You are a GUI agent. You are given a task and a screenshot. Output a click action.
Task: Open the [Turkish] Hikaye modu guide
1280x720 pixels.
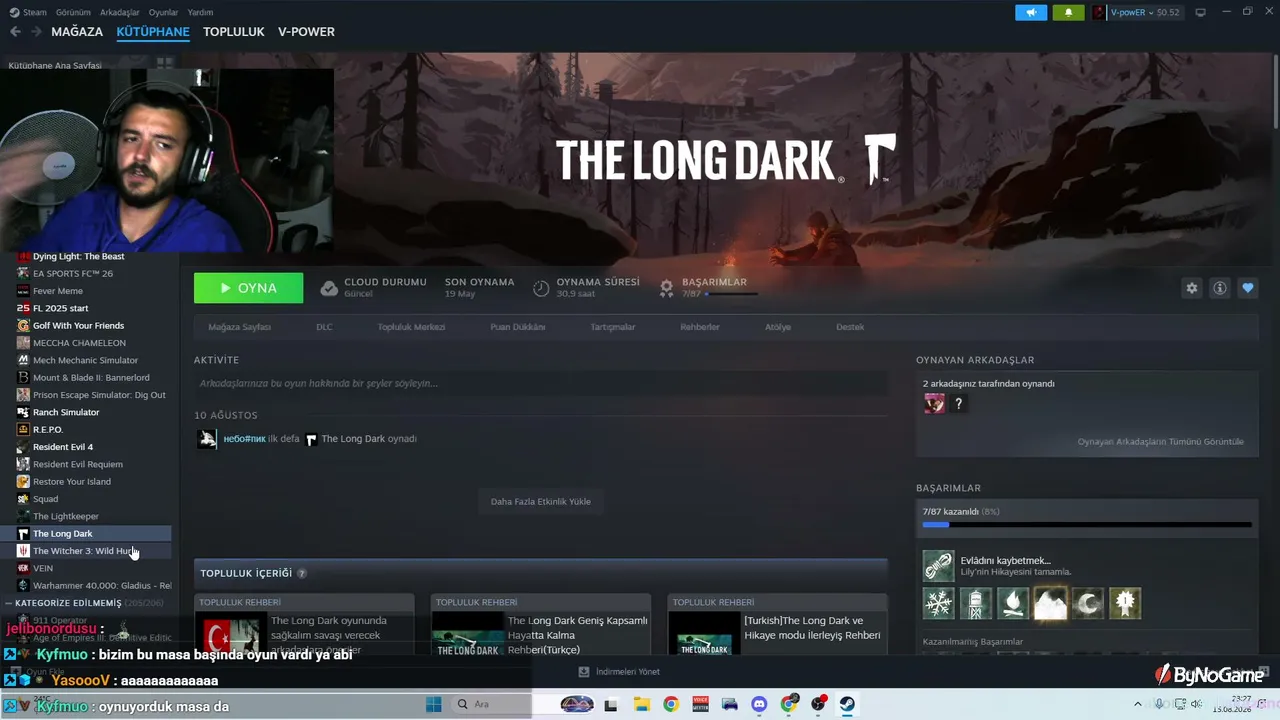(x=777, y=626)
